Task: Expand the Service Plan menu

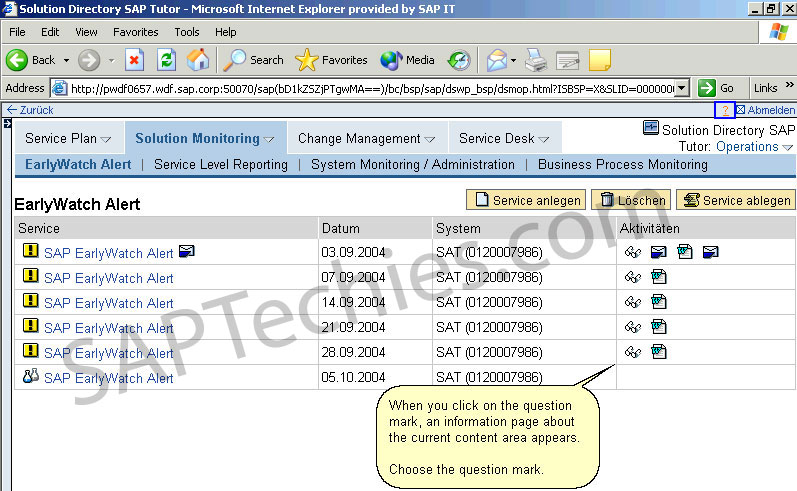Action: [x=106, y=139]
